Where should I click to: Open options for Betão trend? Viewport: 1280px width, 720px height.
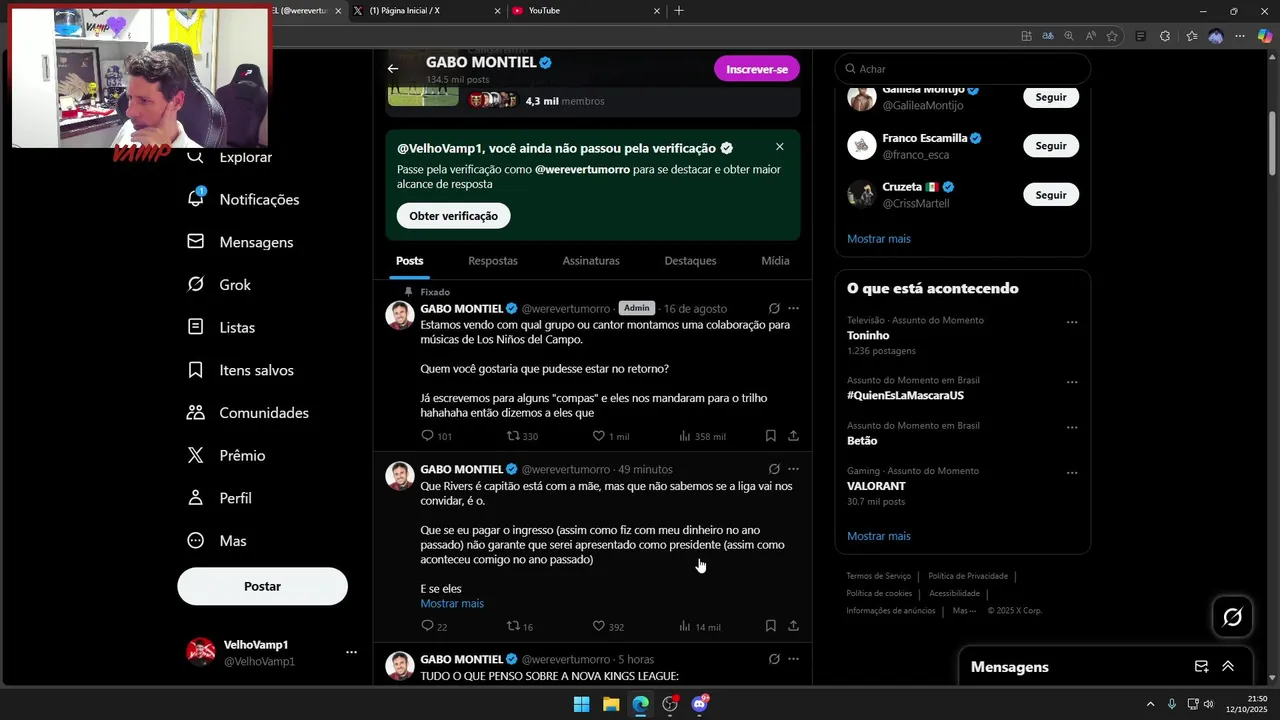pos(1072,427)
